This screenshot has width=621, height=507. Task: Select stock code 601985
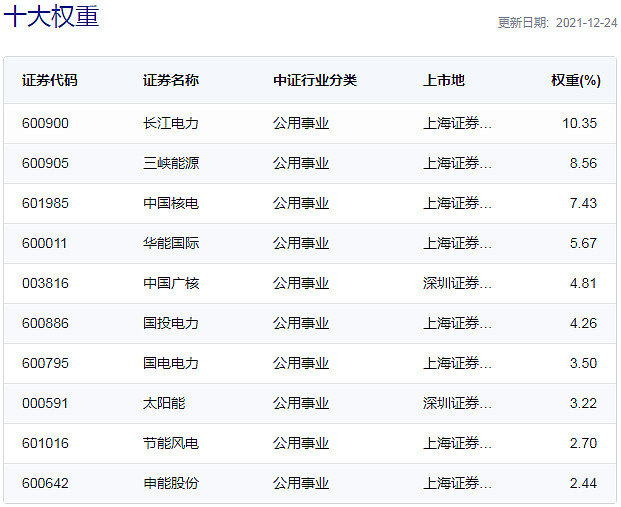coord(45,203)
